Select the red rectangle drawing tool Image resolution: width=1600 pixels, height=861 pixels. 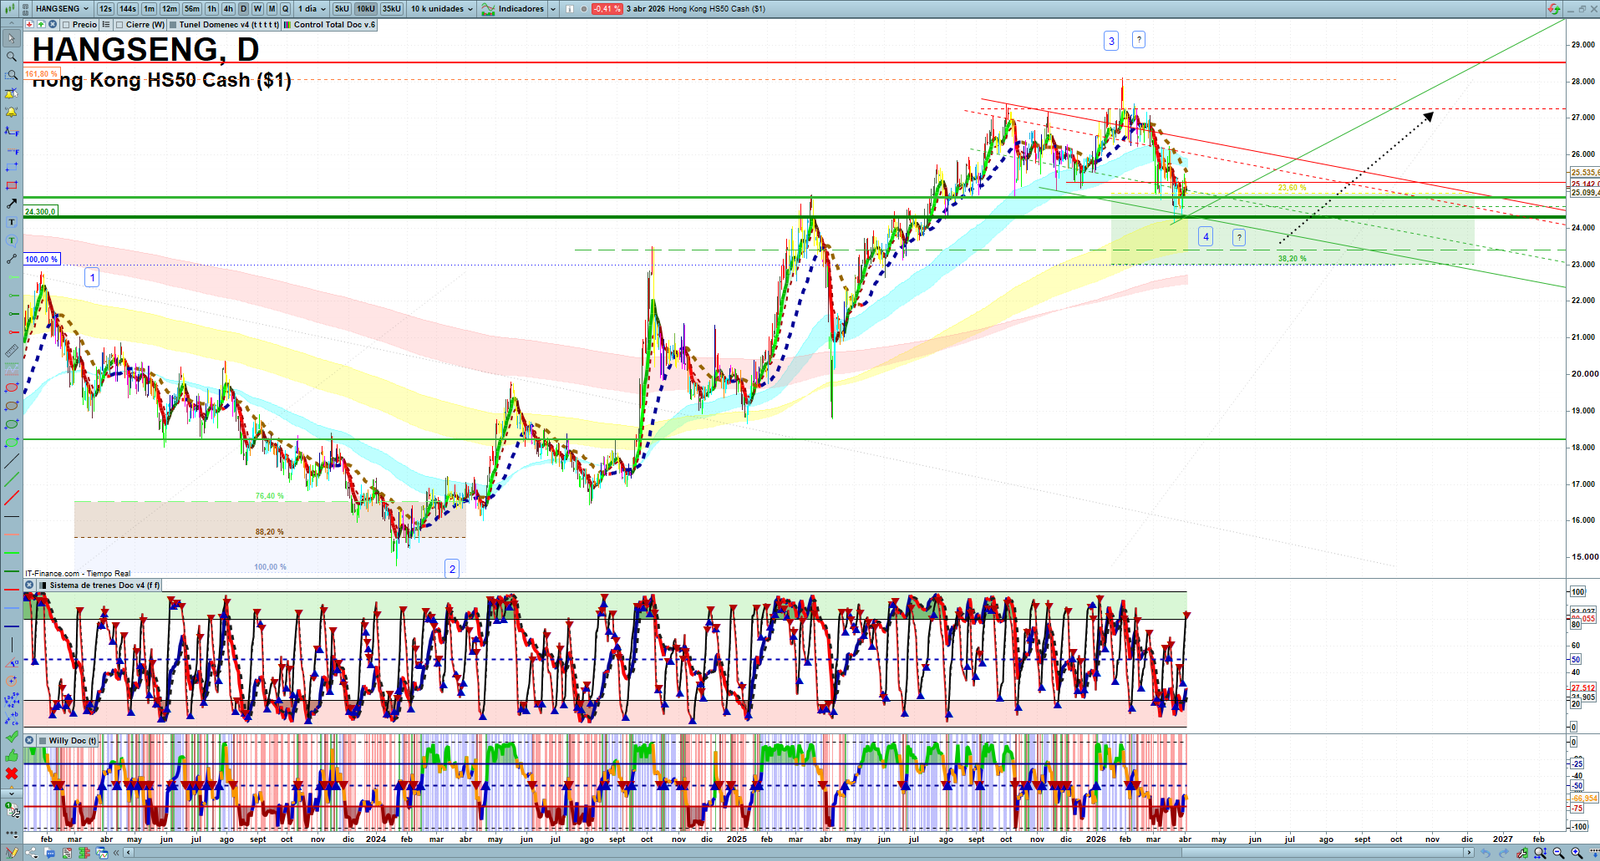pyautogui.click(x=11, y=185)
